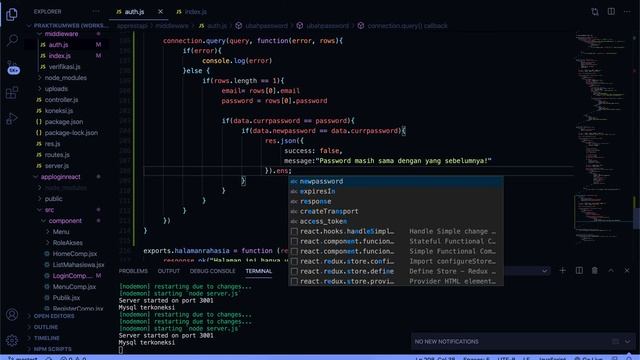
Task: Click the Split Editor icon
Action: tap(611, 11)
